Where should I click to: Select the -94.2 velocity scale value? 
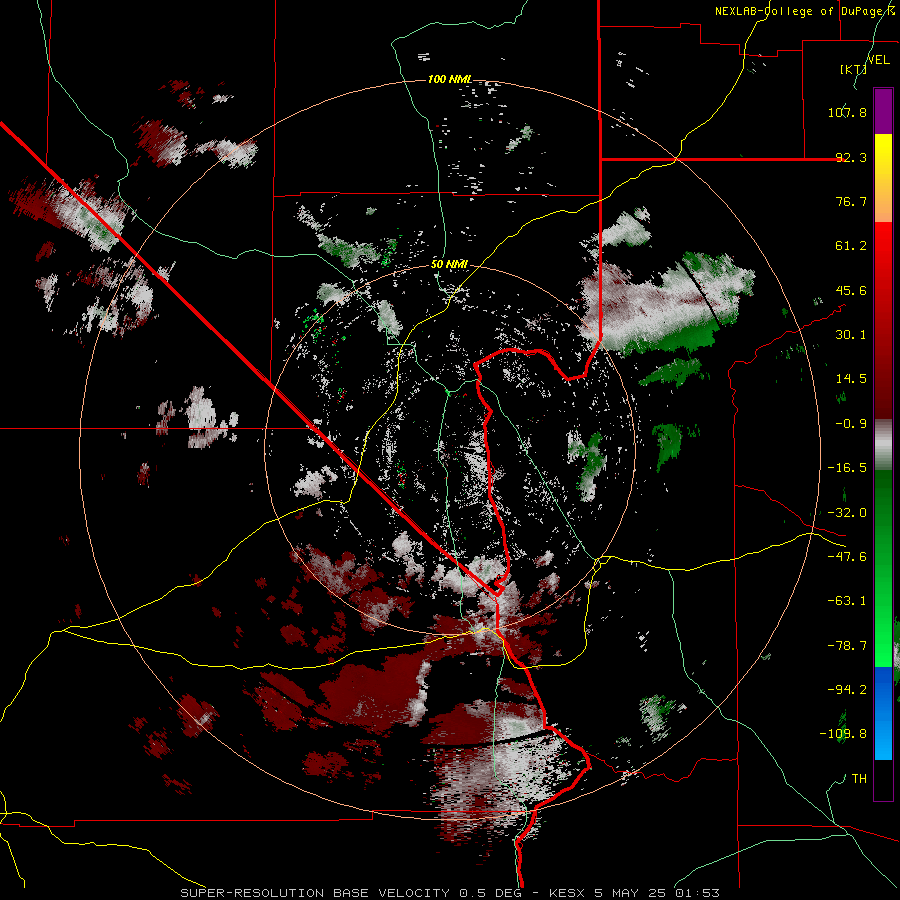[847, 689]
